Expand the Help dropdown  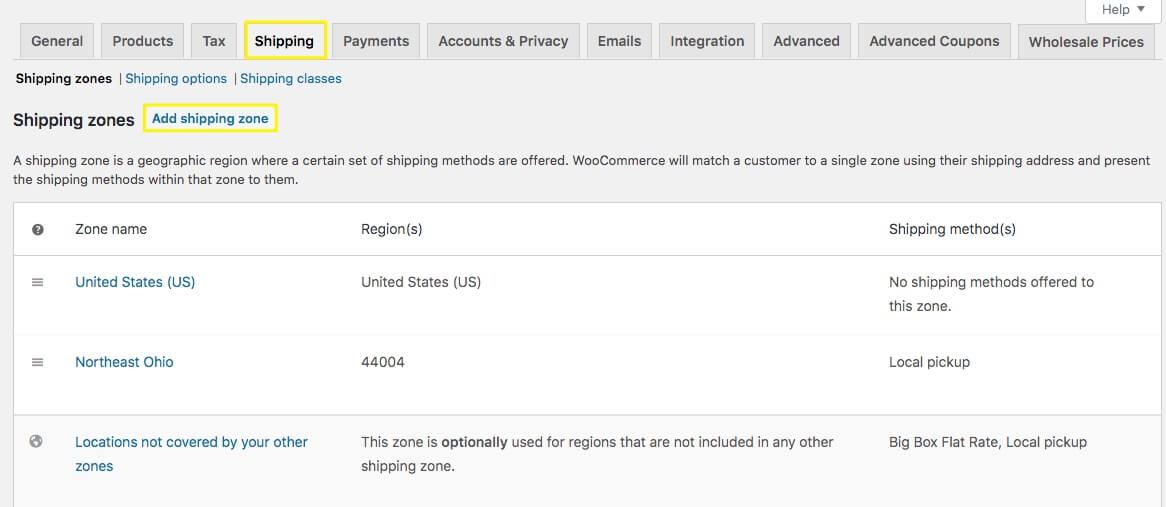(1122, 10)
